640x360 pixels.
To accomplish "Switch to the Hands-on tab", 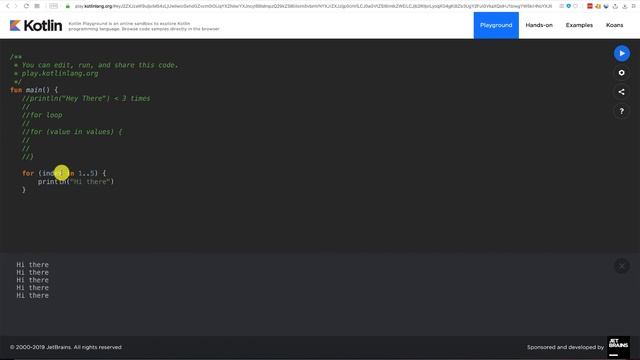I will [x=539, y=25].
